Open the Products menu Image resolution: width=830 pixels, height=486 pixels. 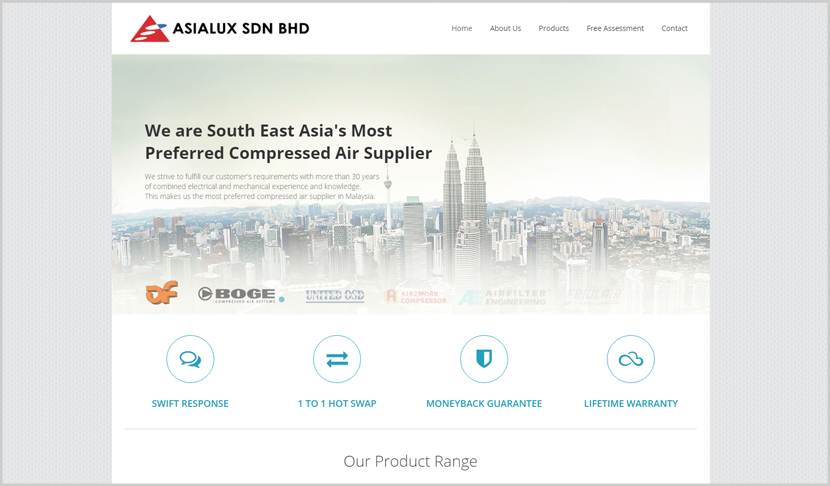[x=554, y=29]
